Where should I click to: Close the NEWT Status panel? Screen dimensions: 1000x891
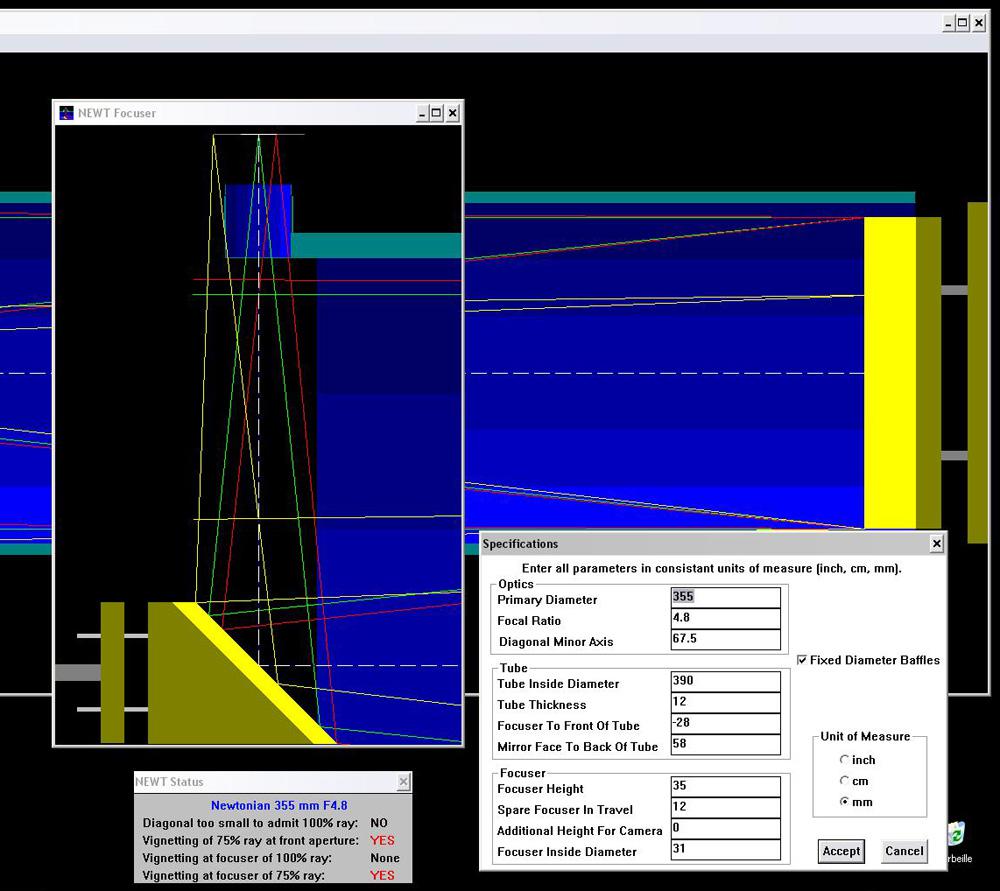[x=403, y=782]
